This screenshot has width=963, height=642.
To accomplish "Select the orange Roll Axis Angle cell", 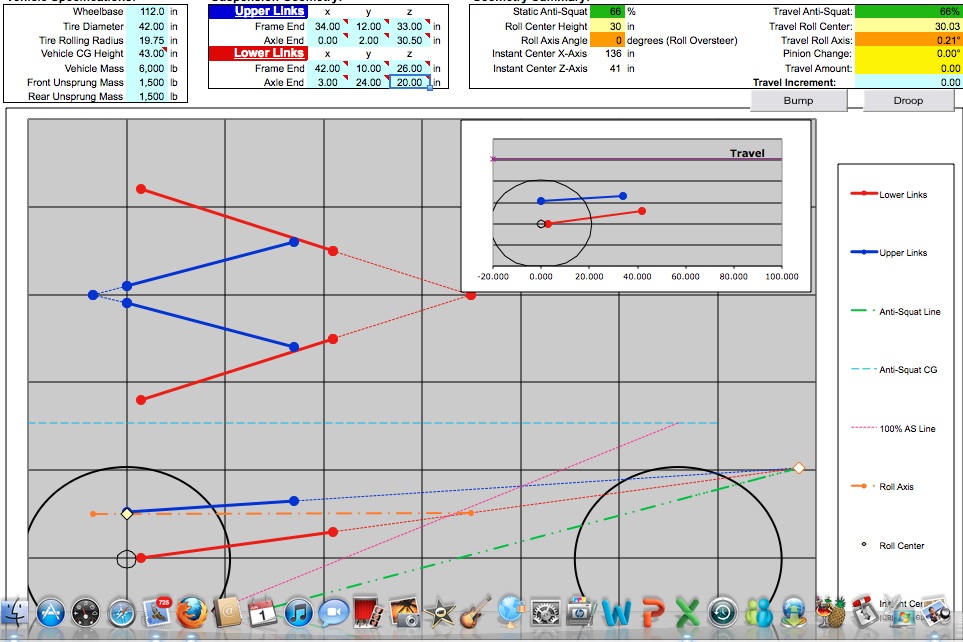I will click(x=606, y=40).
